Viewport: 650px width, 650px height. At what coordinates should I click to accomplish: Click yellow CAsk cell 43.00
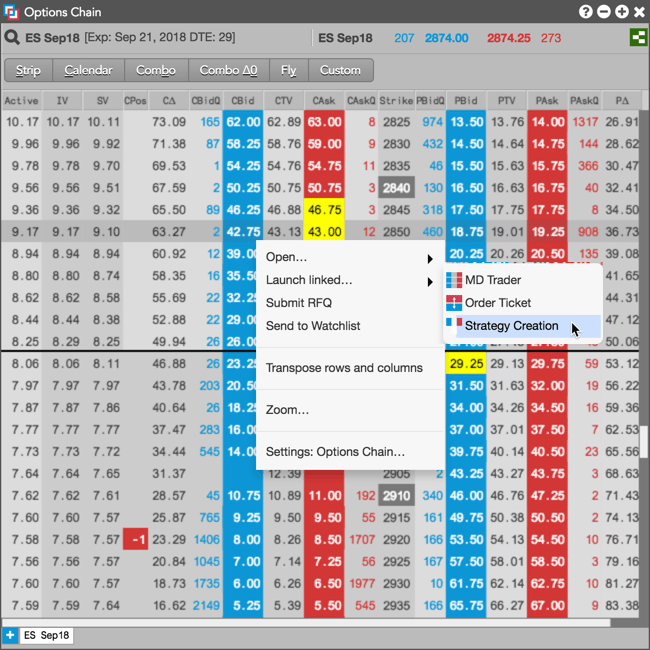(324, 232)
